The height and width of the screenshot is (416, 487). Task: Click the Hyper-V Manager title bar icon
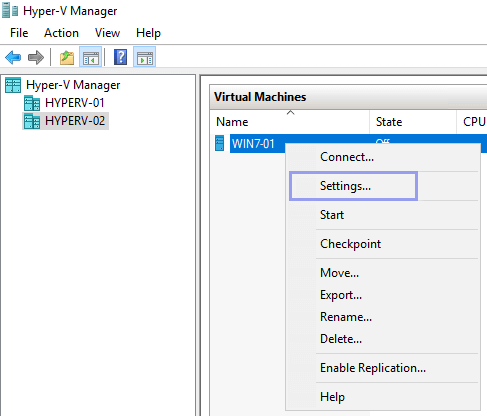click(x=10, y=10)
